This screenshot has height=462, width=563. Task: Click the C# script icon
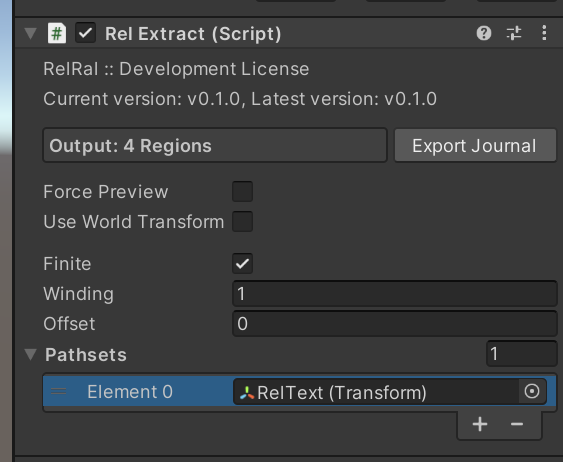pyautogui.click(x=57, y=33)
